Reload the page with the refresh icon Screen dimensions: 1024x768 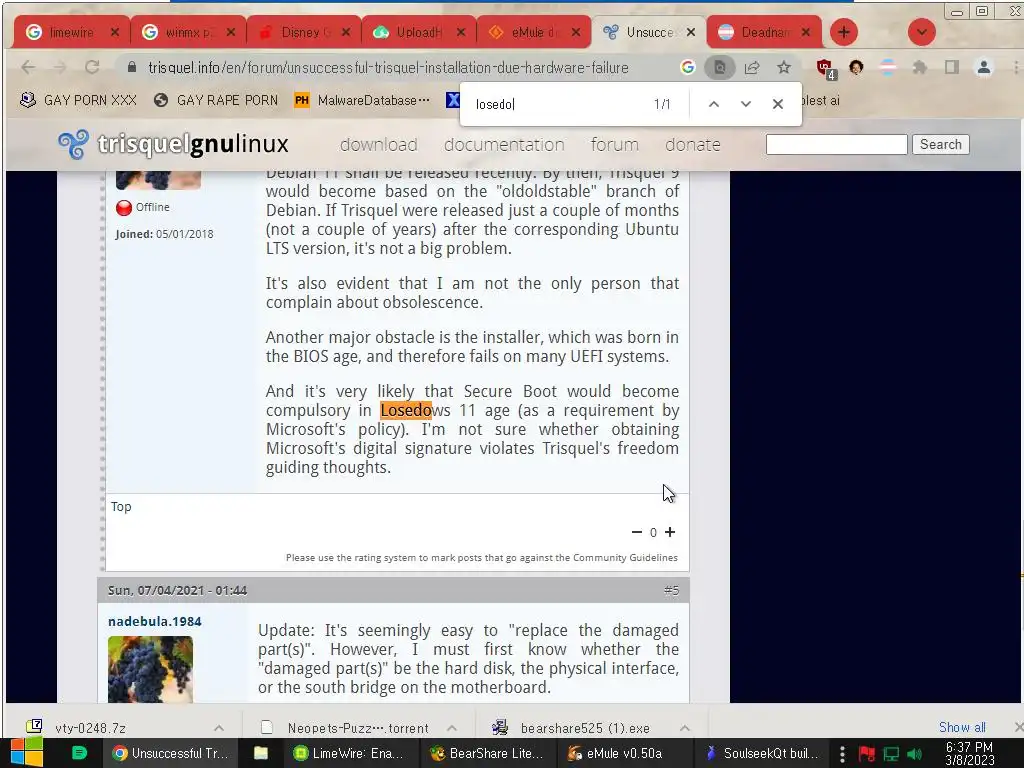92,67
